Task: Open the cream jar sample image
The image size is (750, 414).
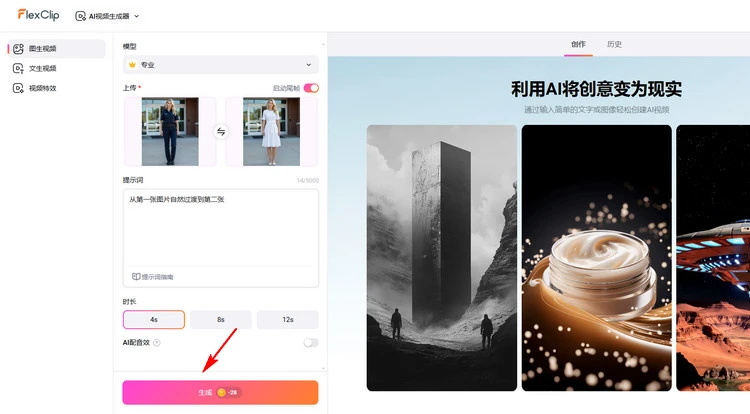Action: coord(596,258)
